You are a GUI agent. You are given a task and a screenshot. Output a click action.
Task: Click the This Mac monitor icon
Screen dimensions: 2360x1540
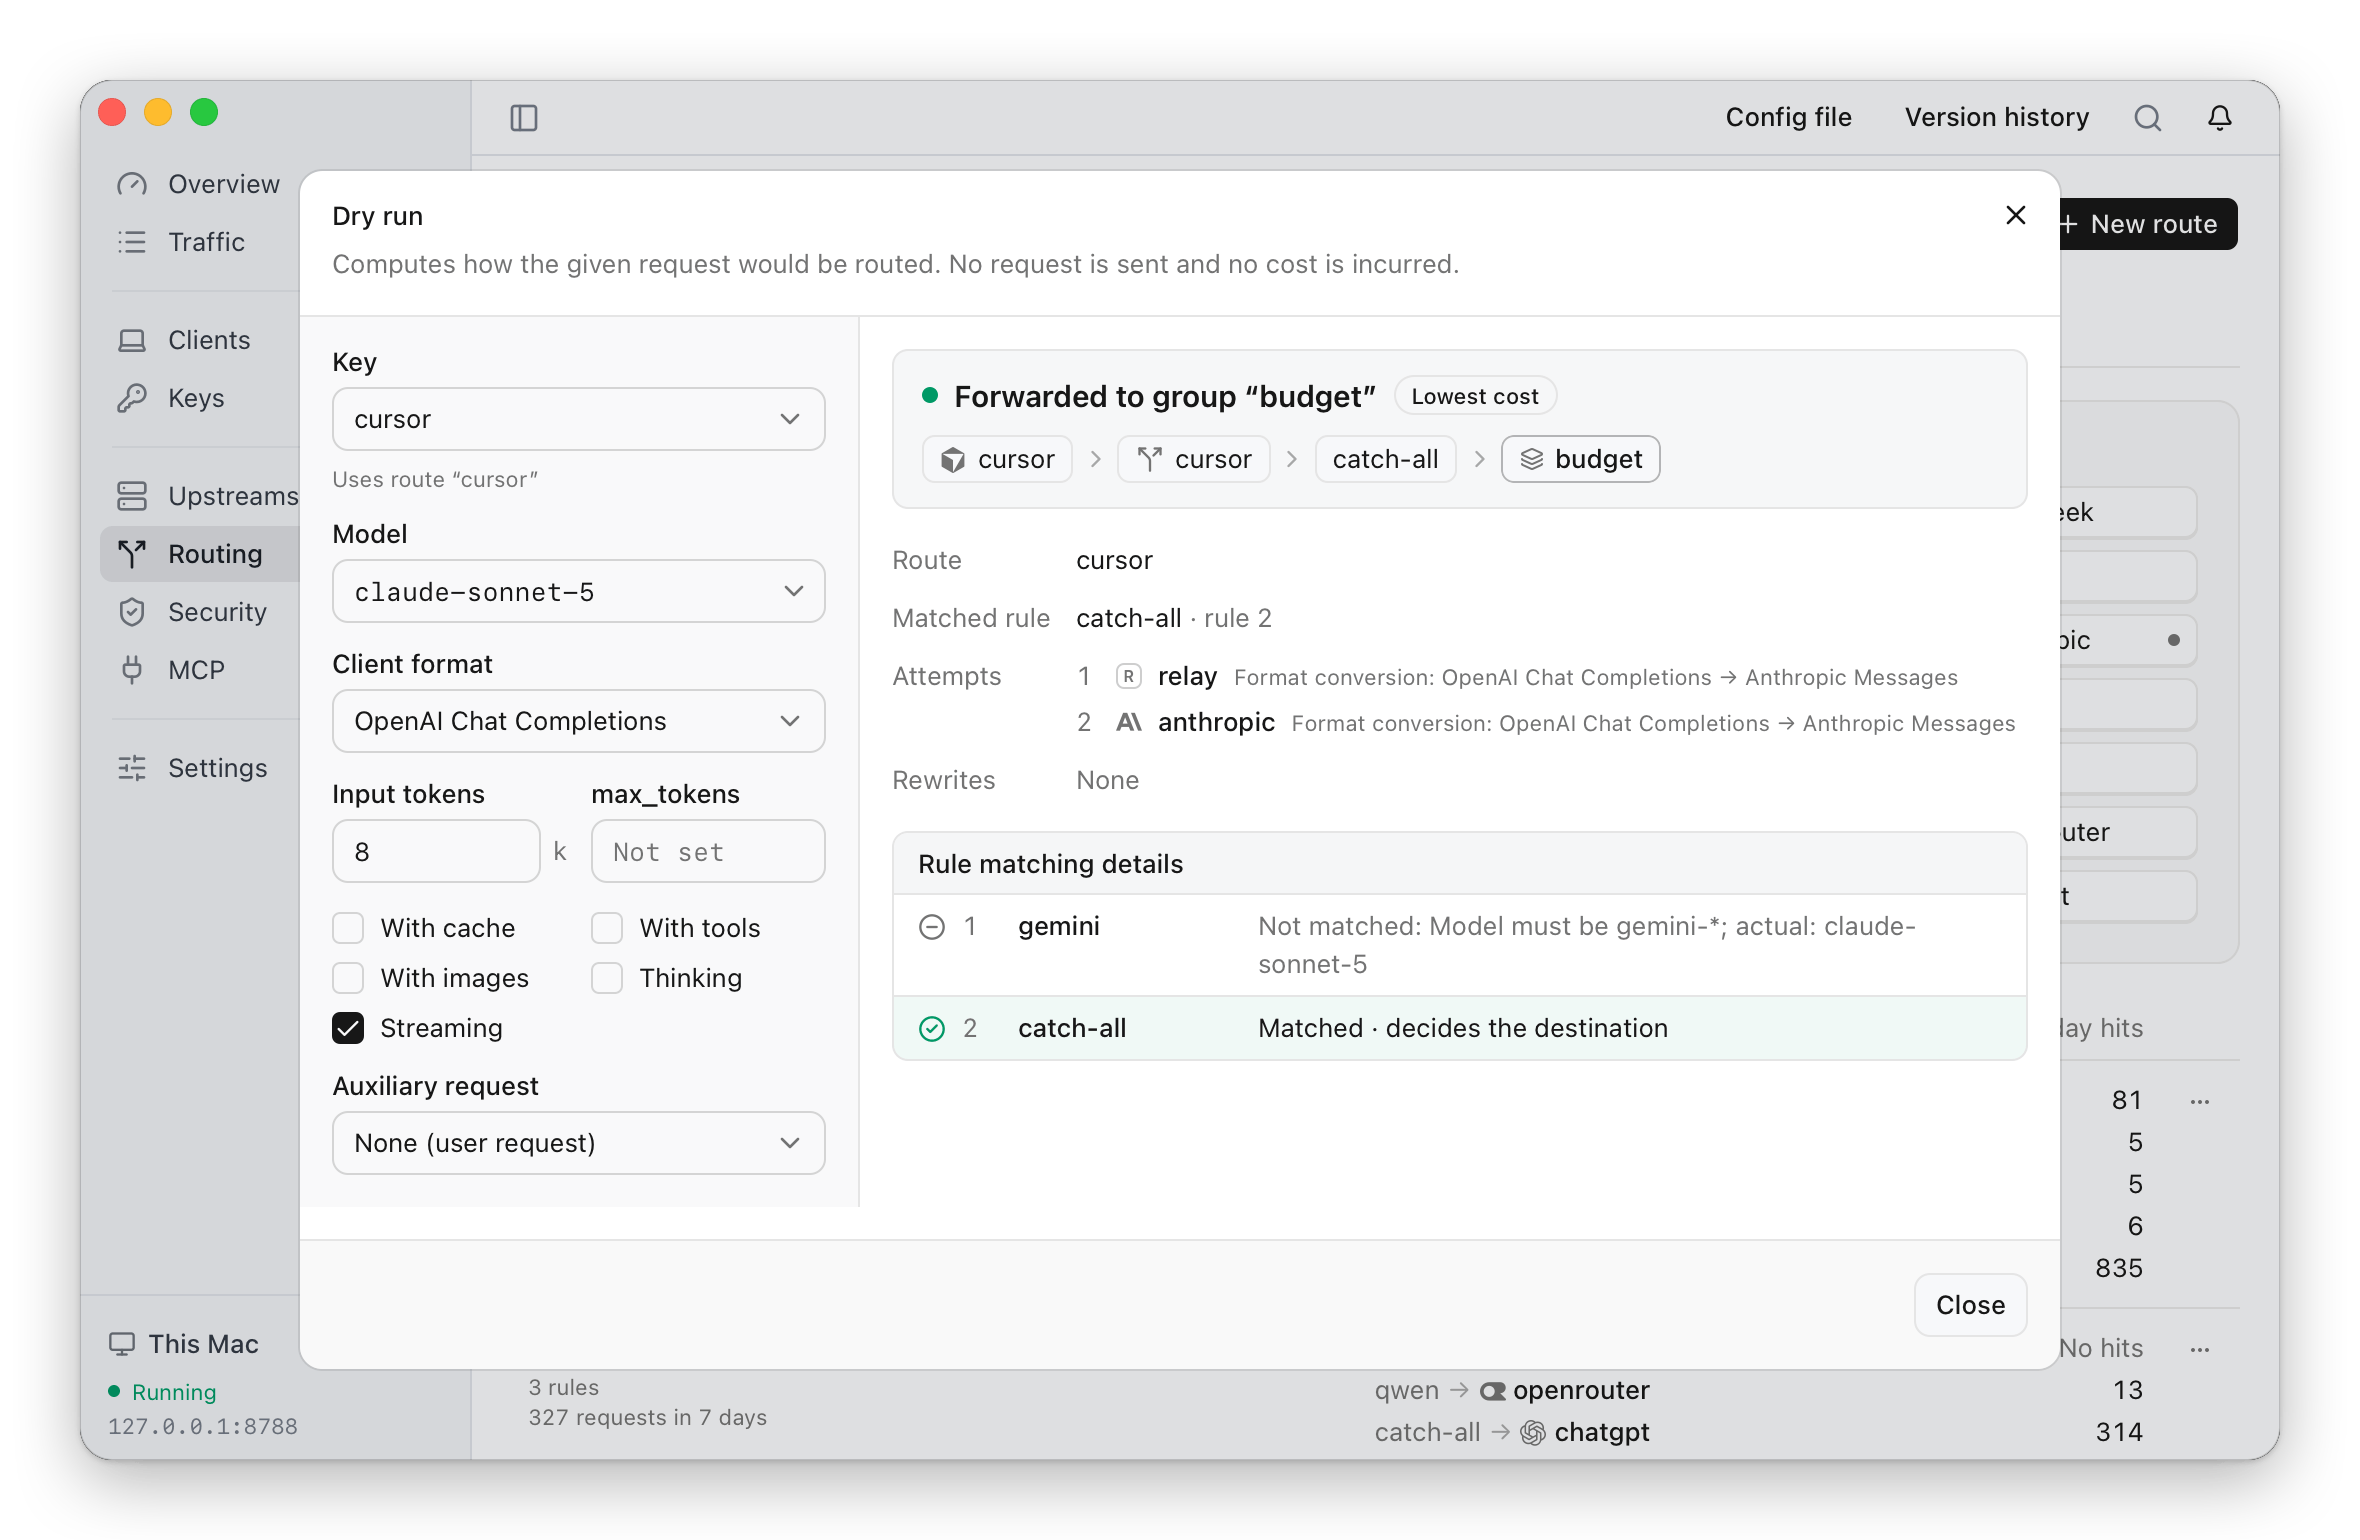[x=122, y=1344]
